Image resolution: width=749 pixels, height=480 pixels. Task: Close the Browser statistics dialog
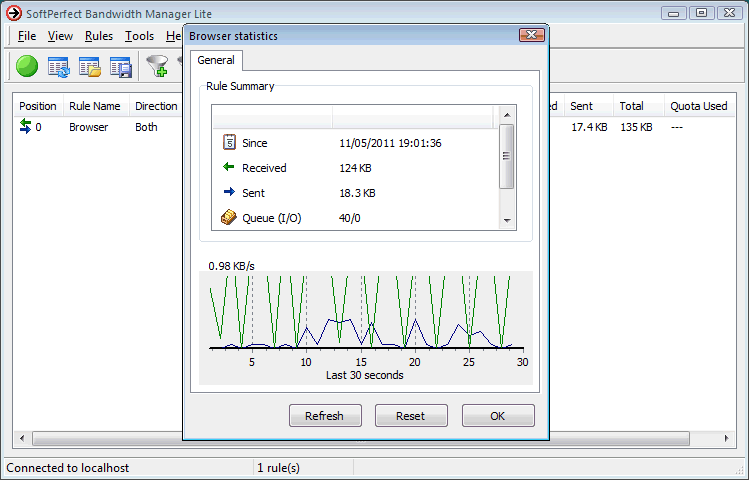pos(530,36)
